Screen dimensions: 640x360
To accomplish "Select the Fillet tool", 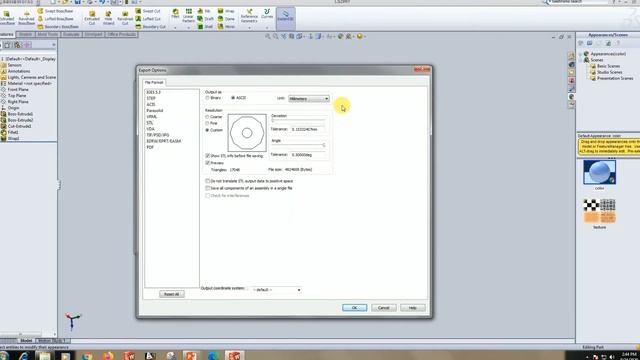I will (175, 13).
